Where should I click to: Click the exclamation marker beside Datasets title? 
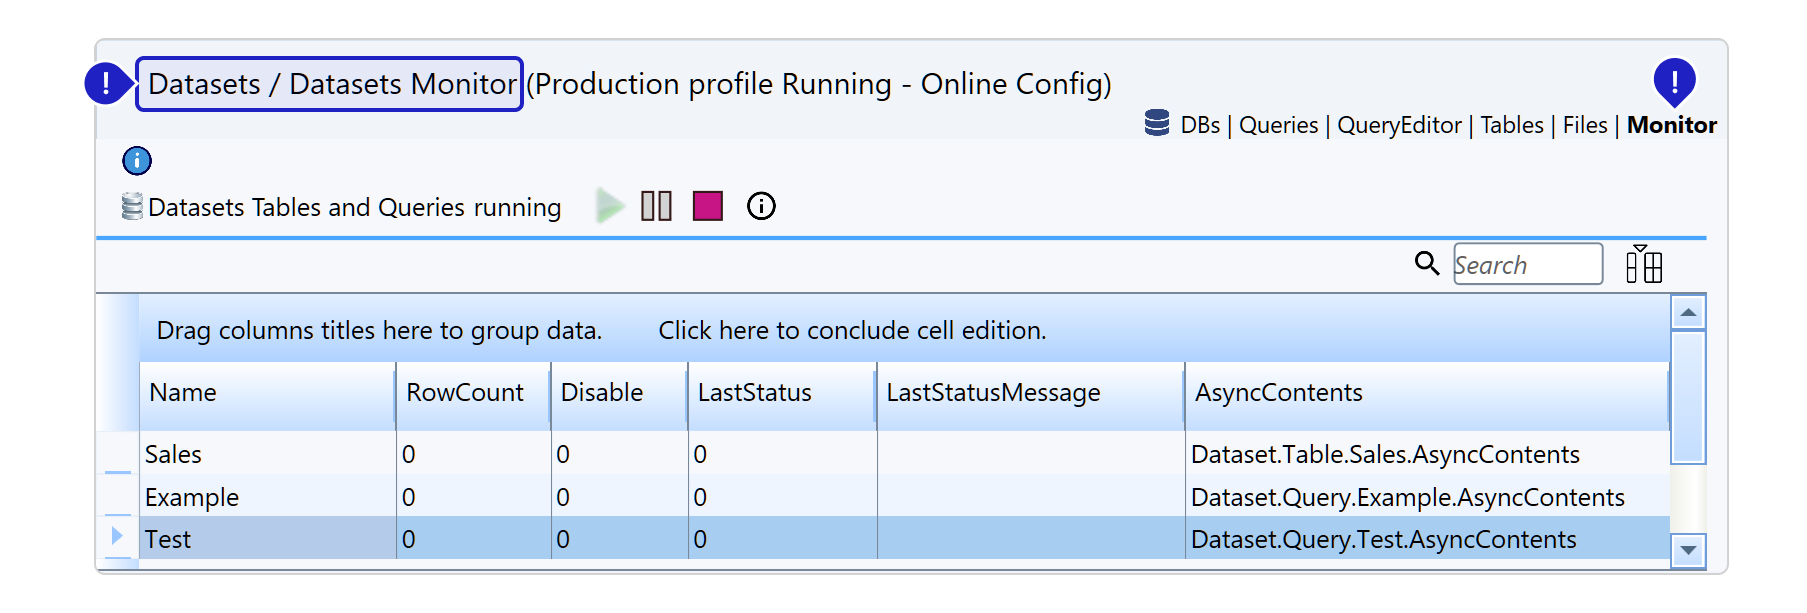[x=106, y=83]
